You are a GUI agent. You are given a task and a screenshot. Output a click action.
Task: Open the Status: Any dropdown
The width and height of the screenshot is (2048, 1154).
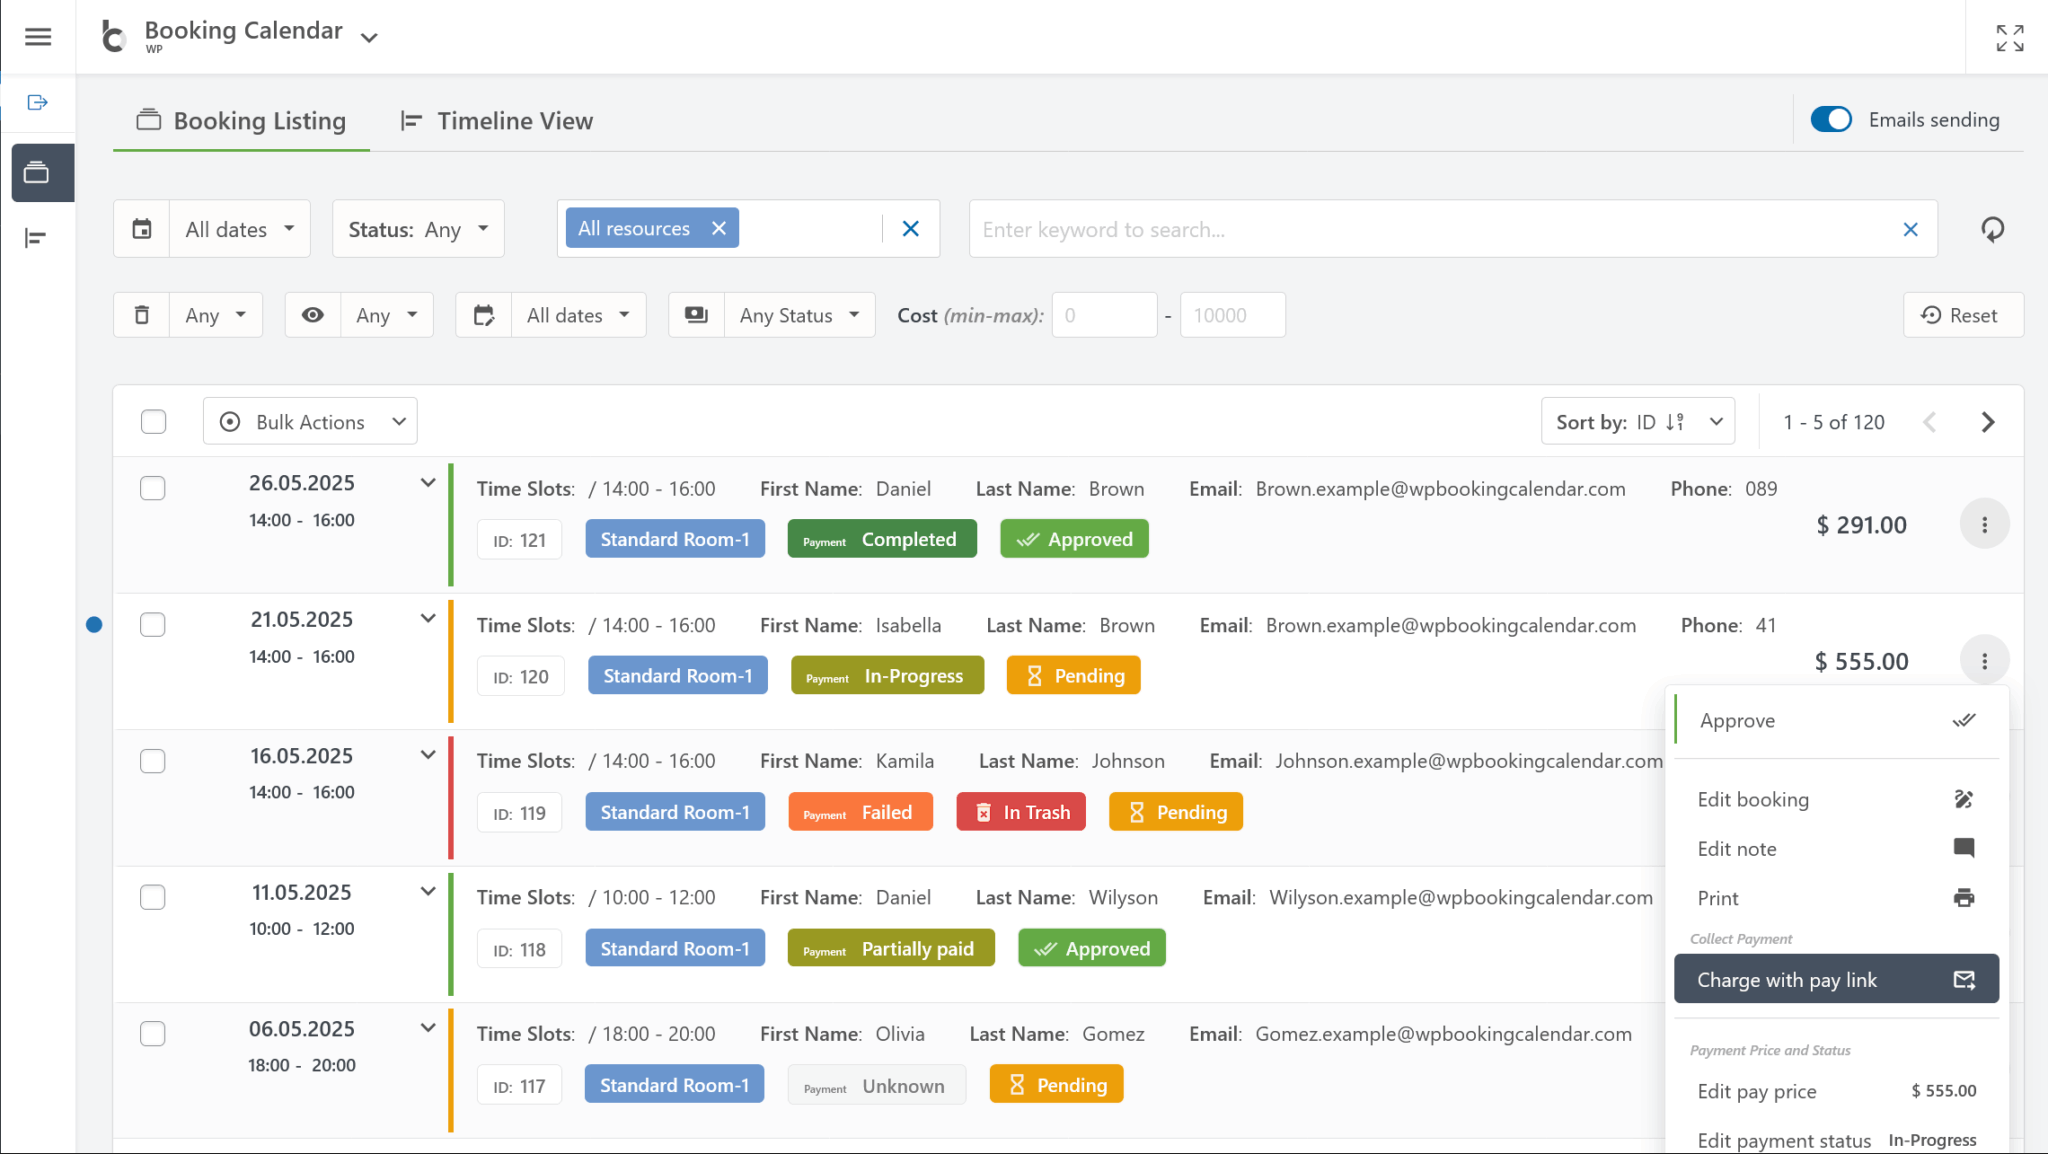pyautogui.click(x=417, y=228)
